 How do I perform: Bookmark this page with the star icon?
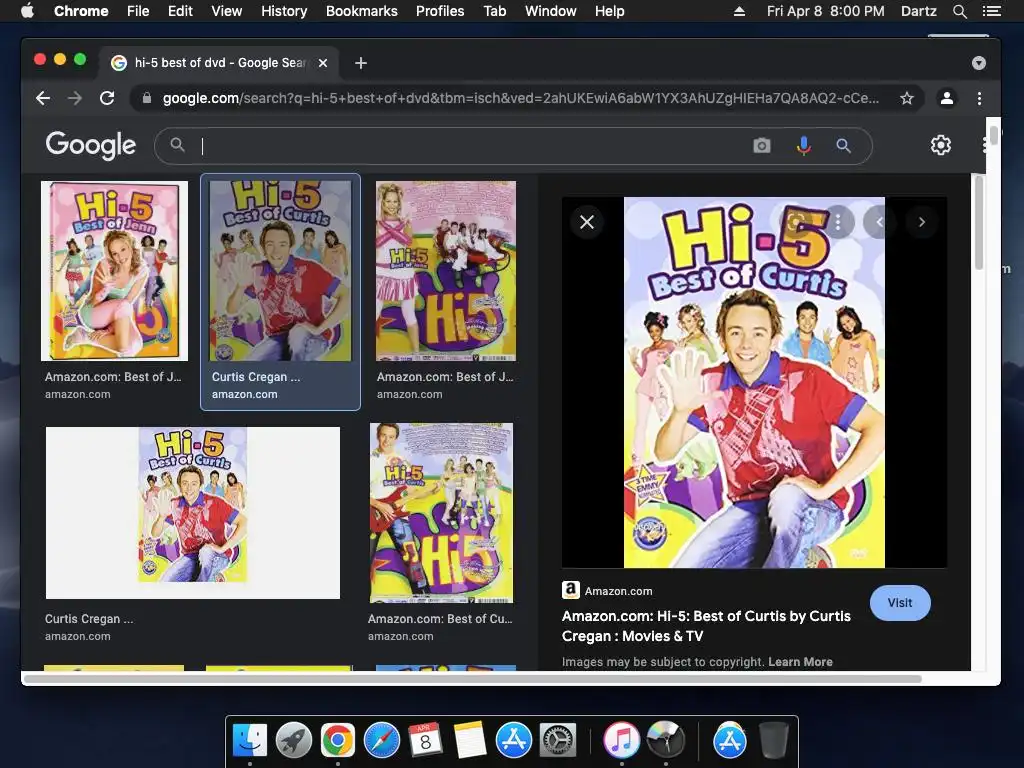coord(906,98)
